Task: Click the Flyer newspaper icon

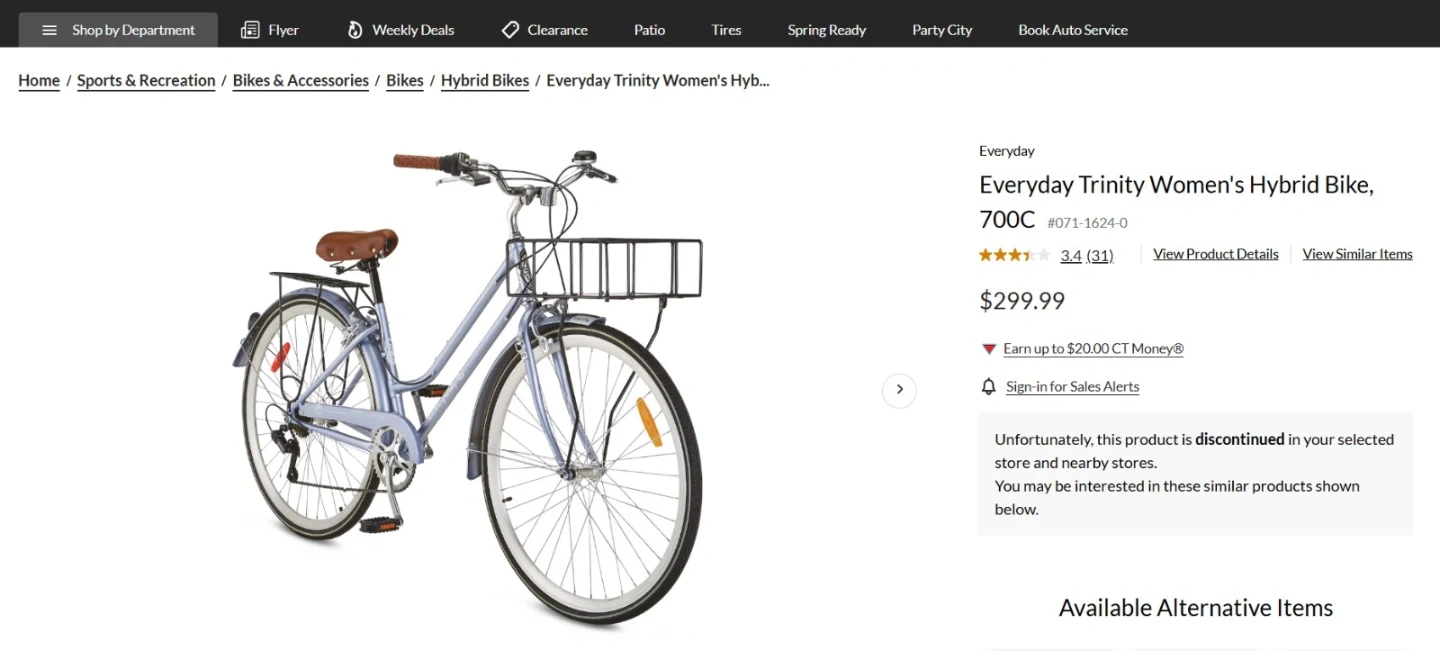Action: pos(250,30)
